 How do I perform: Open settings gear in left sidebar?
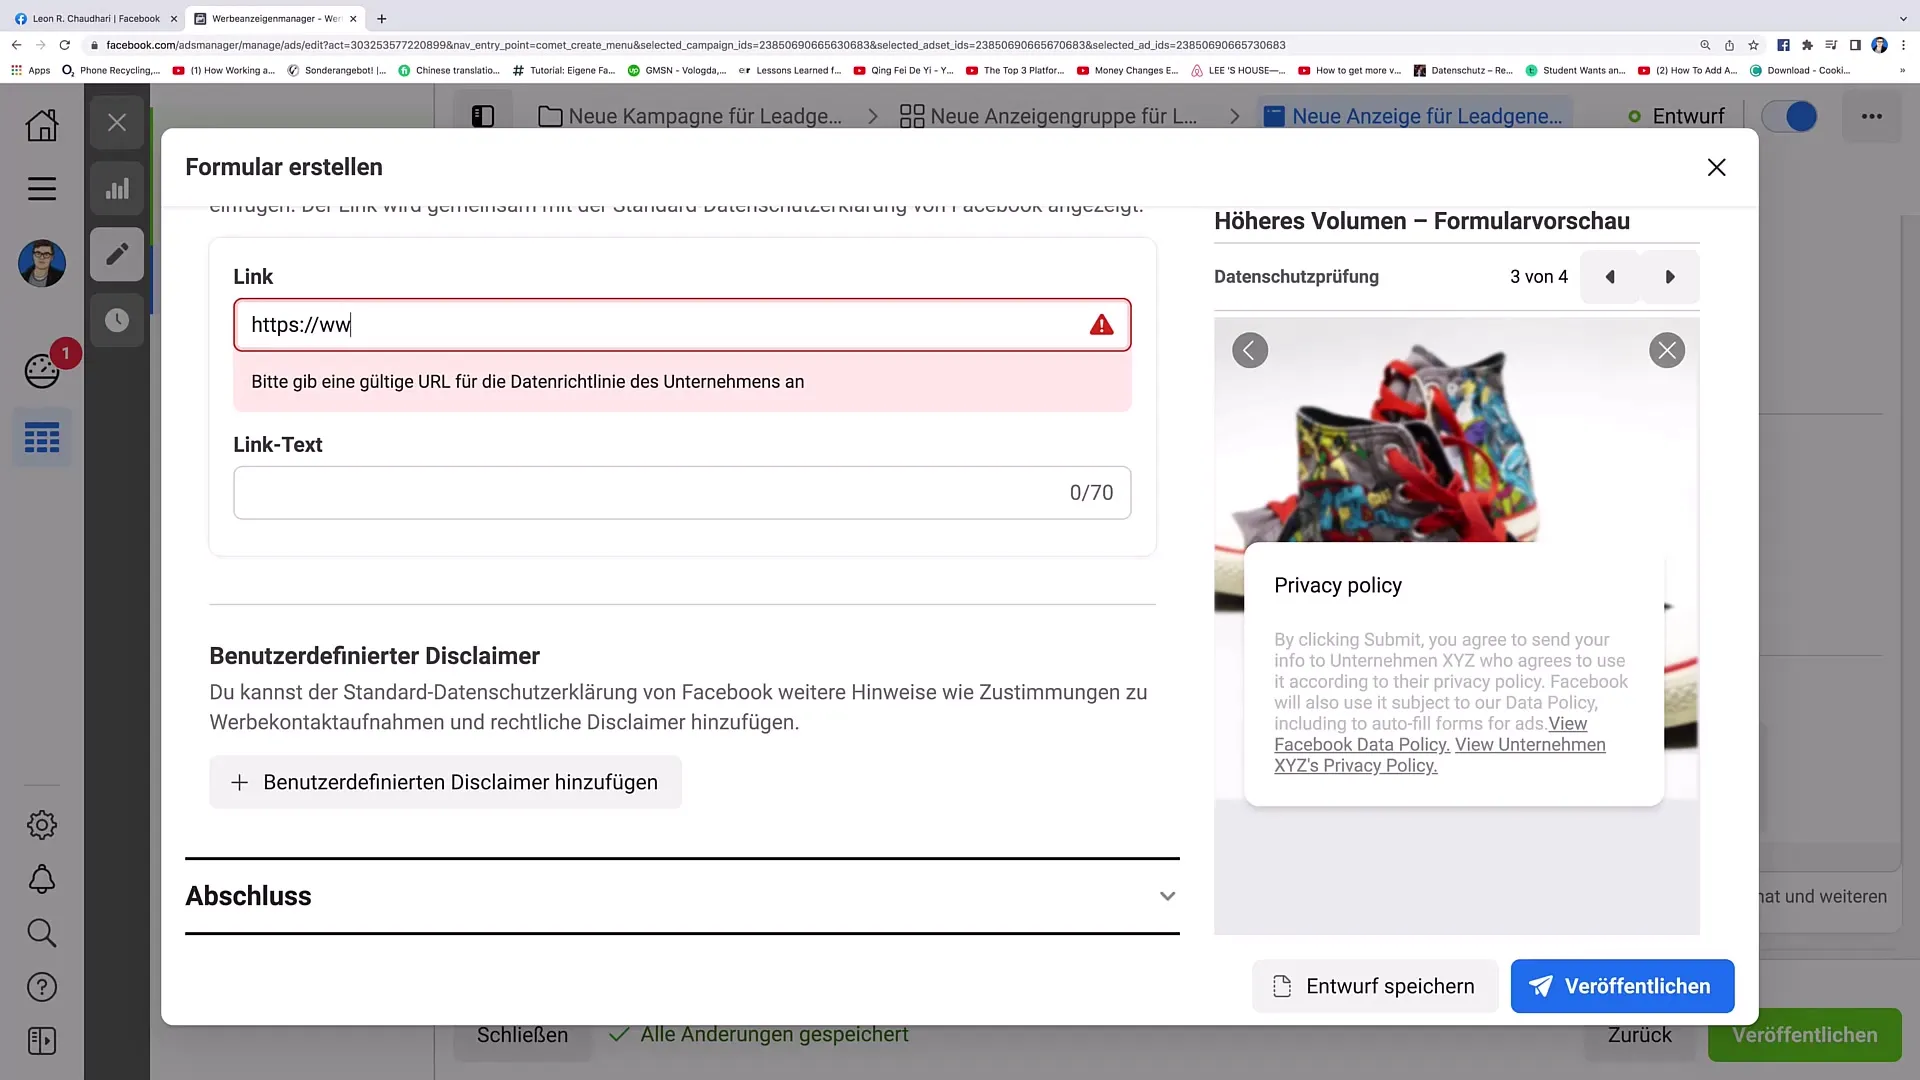click(42, 825)
